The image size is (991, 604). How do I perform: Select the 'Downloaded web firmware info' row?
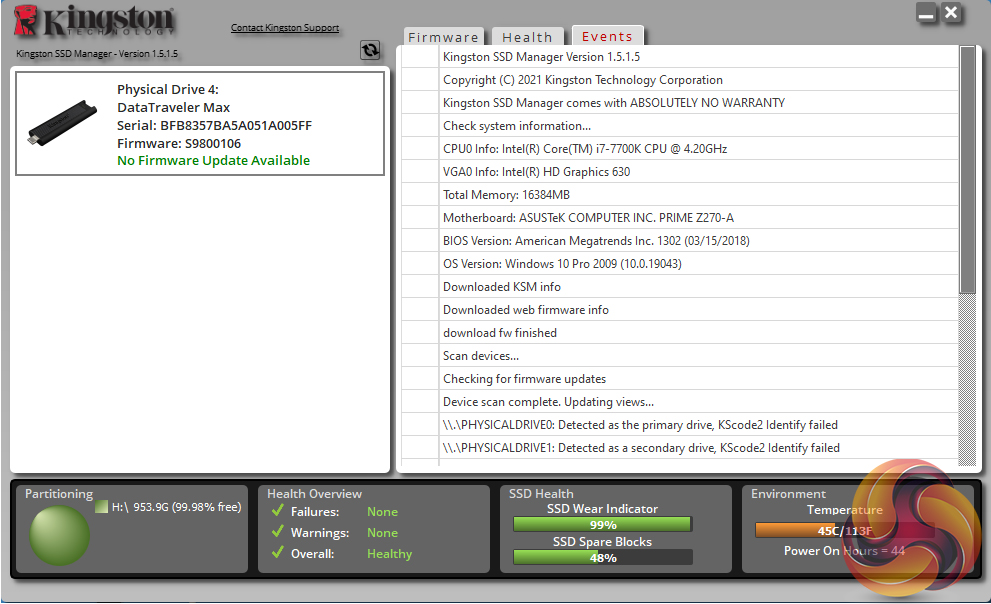click(x=680, y=310)
